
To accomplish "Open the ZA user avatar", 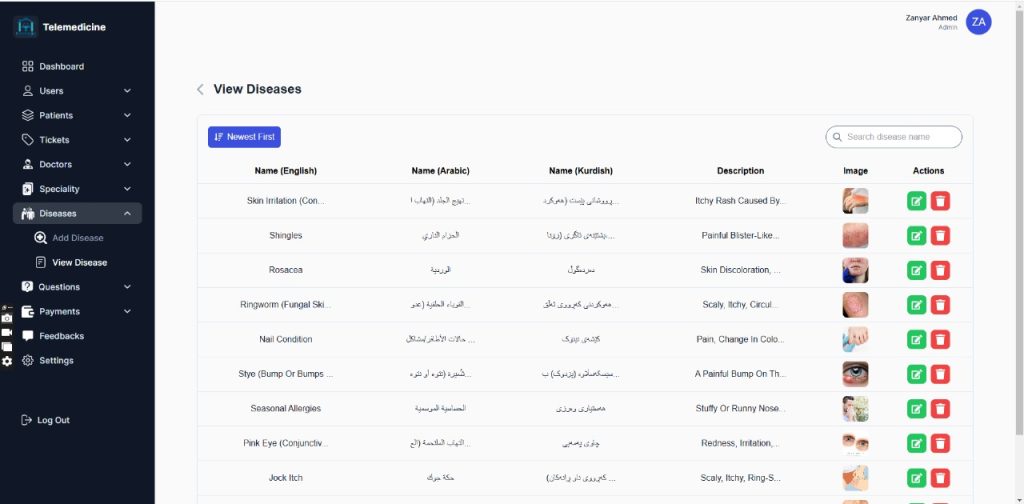I will [978, 22].
